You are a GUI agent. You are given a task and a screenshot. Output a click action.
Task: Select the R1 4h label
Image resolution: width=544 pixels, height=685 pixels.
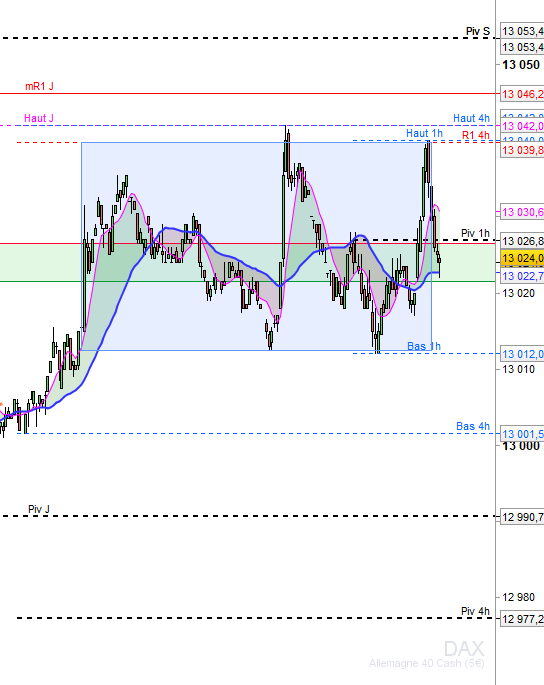(476, 135)
